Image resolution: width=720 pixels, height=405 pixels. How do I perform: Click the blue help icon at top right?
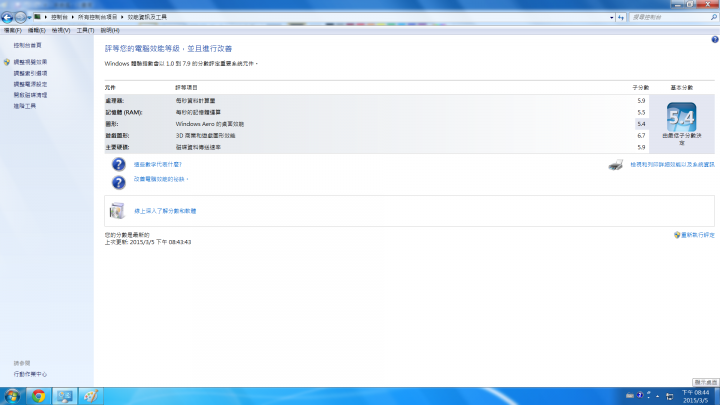(x=715, y=39)
